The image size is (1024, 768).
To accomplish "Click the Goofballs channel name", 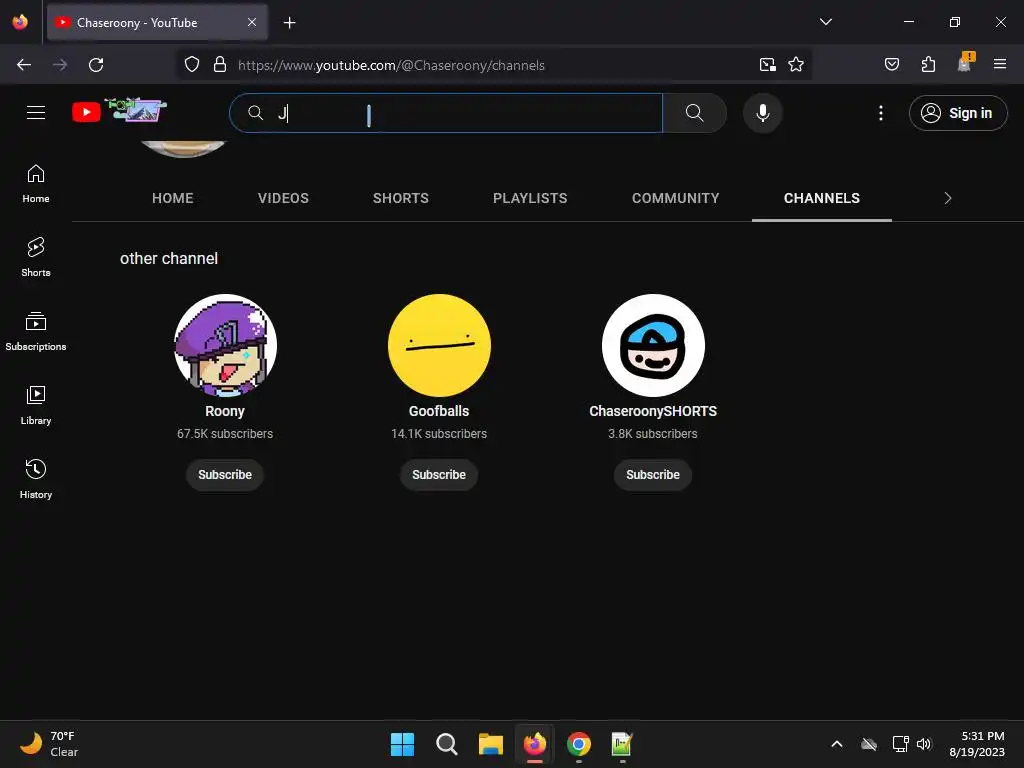I will [x=439, y=411].
